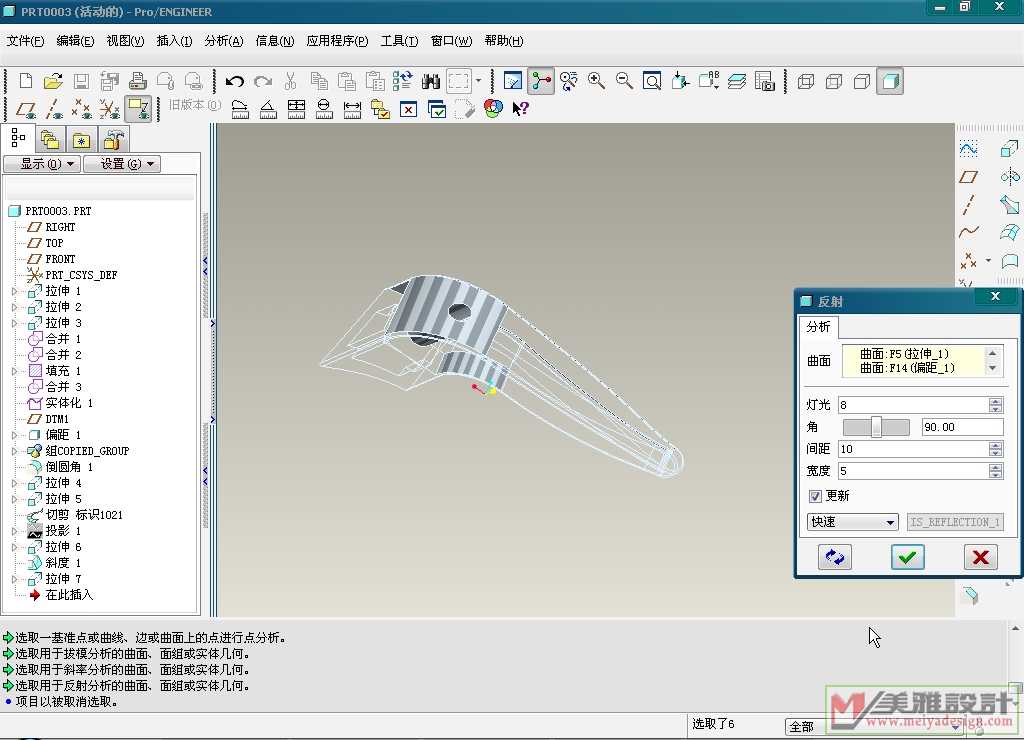Print using the printer icon
Image resolution: width=1024 pixels, height=740 pixels.
click(137, 81)
